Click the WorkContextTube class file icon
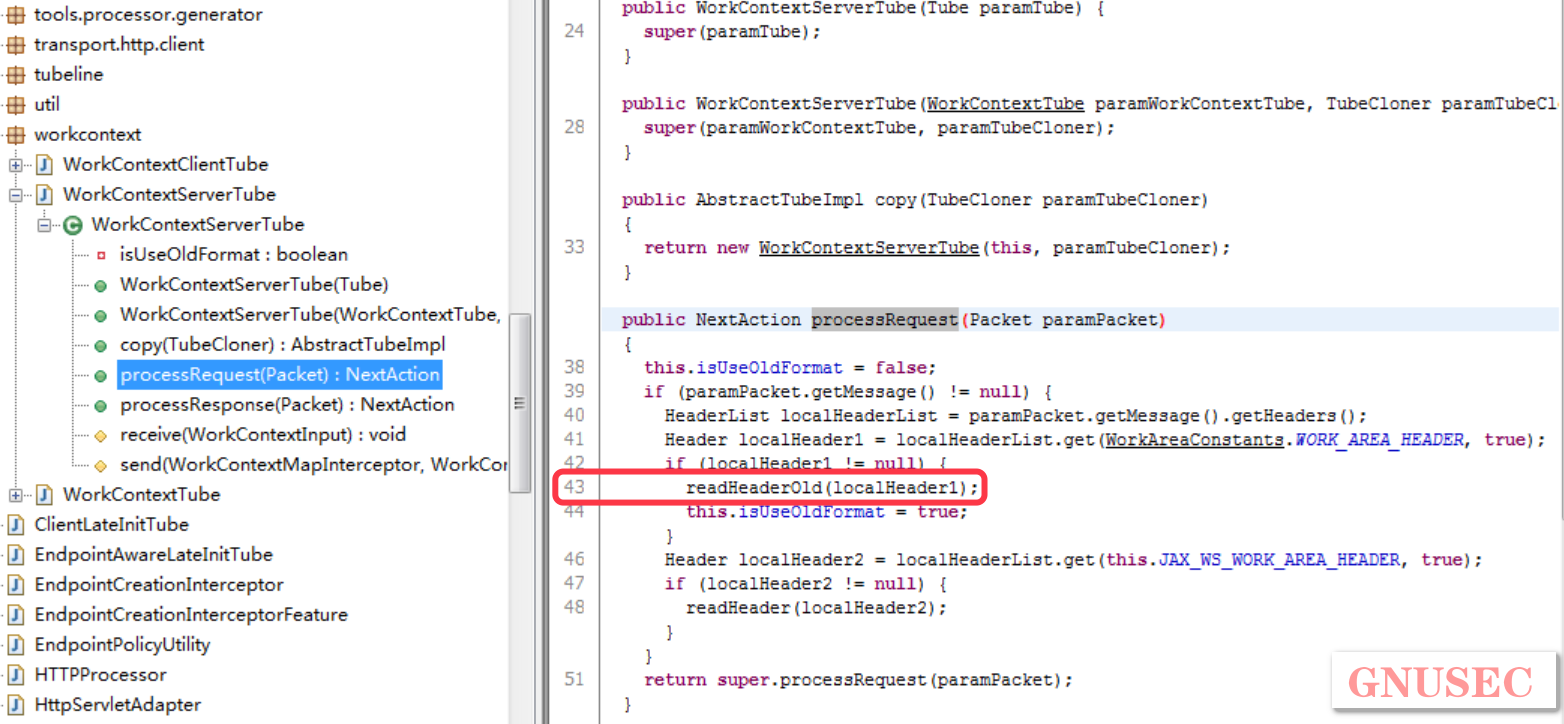Screen dimensions: 1564x724 [44, 495]
